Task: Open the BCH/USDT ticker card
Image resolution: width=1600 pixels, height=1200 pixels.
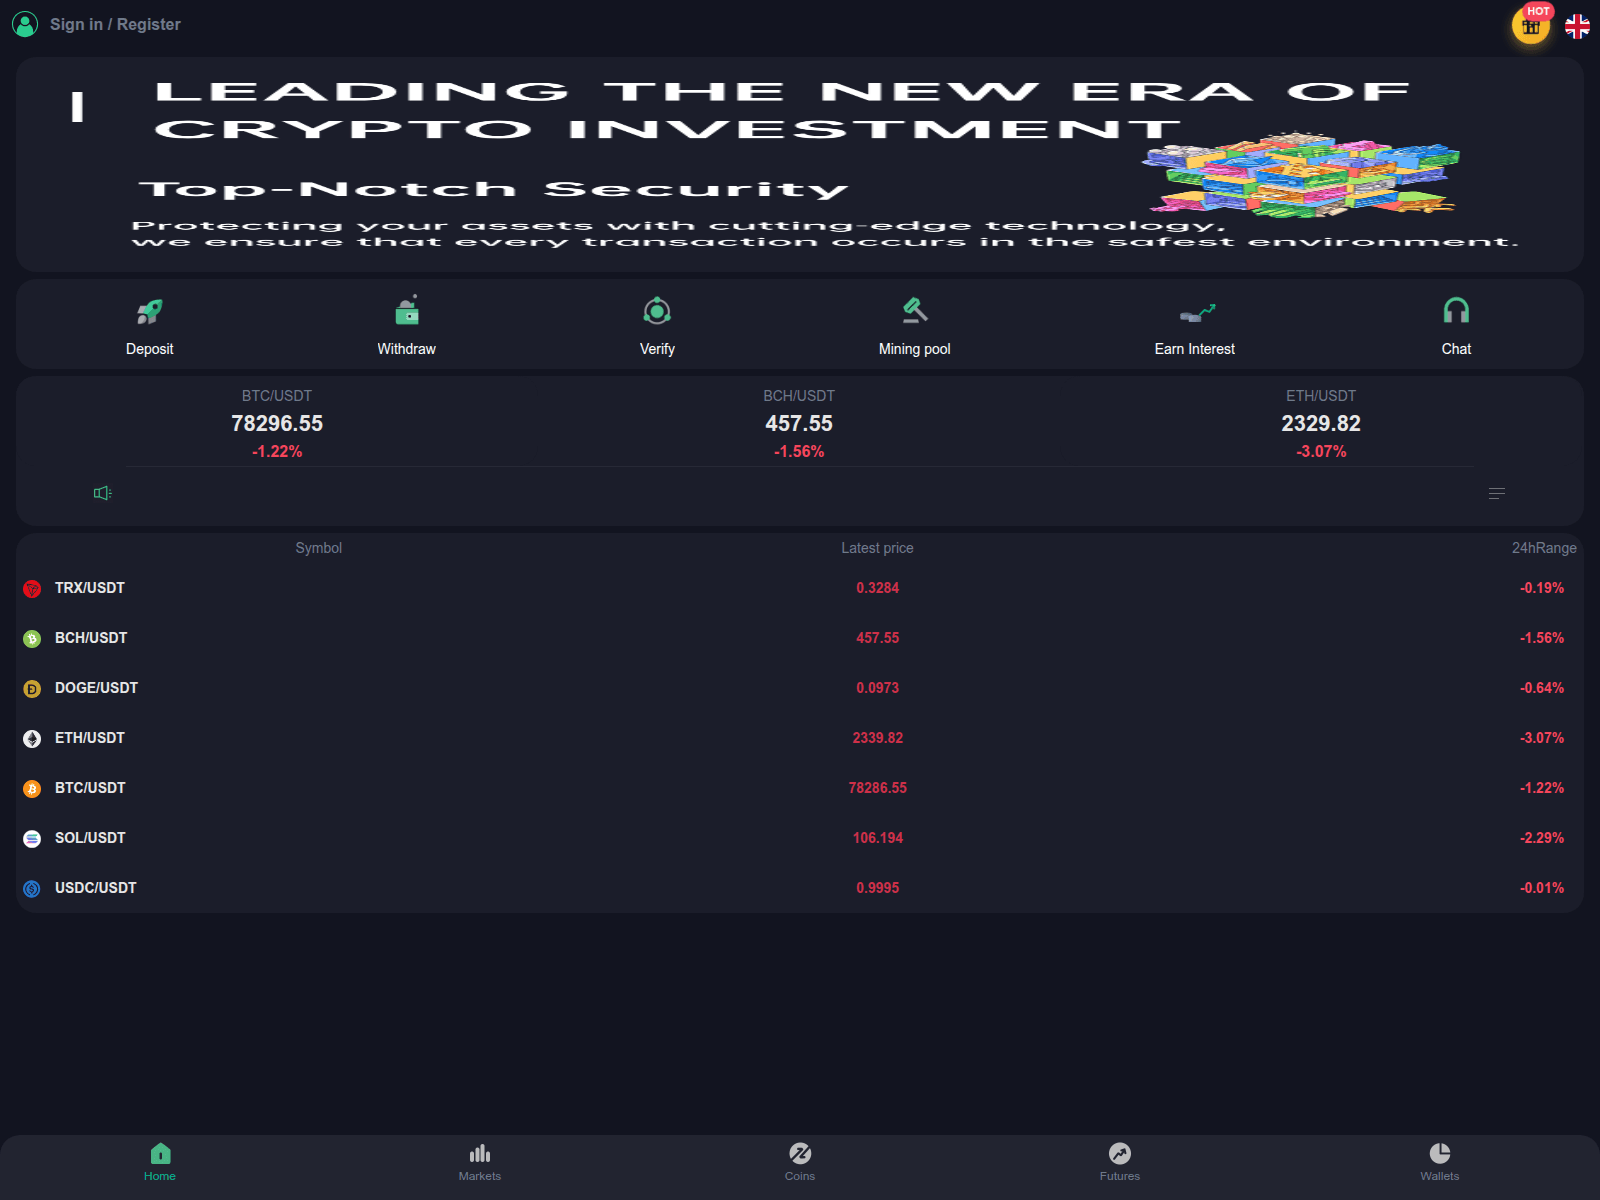Action: coord(799,424)
